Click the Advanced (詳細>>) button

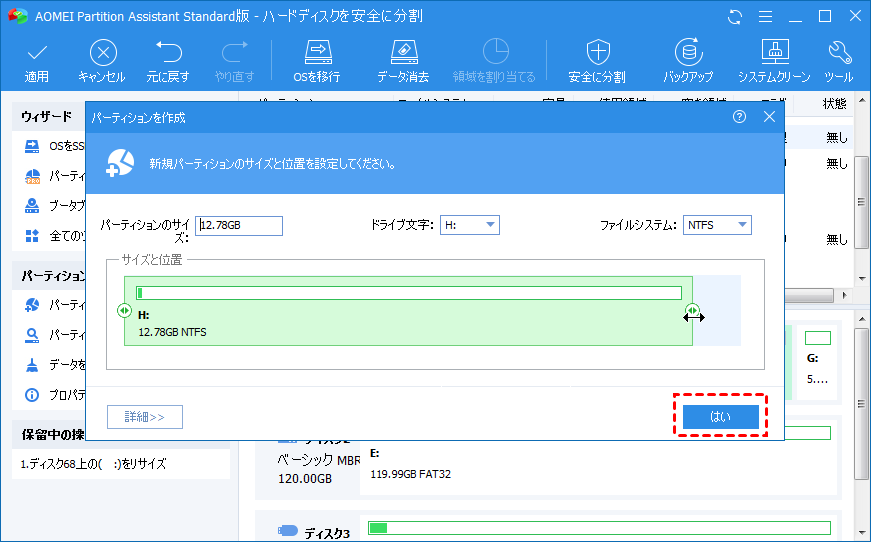[145, 417]
